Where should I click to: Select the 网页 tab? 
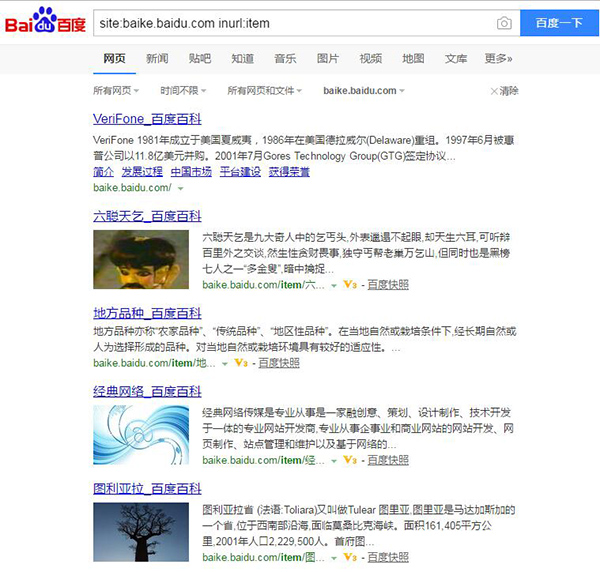(114, 59)
